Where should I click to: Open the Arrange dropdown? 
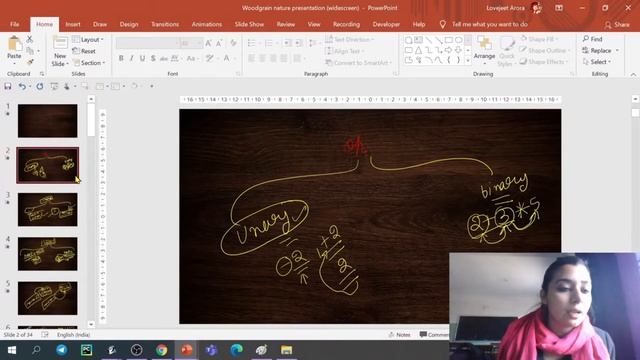point(484,51)
